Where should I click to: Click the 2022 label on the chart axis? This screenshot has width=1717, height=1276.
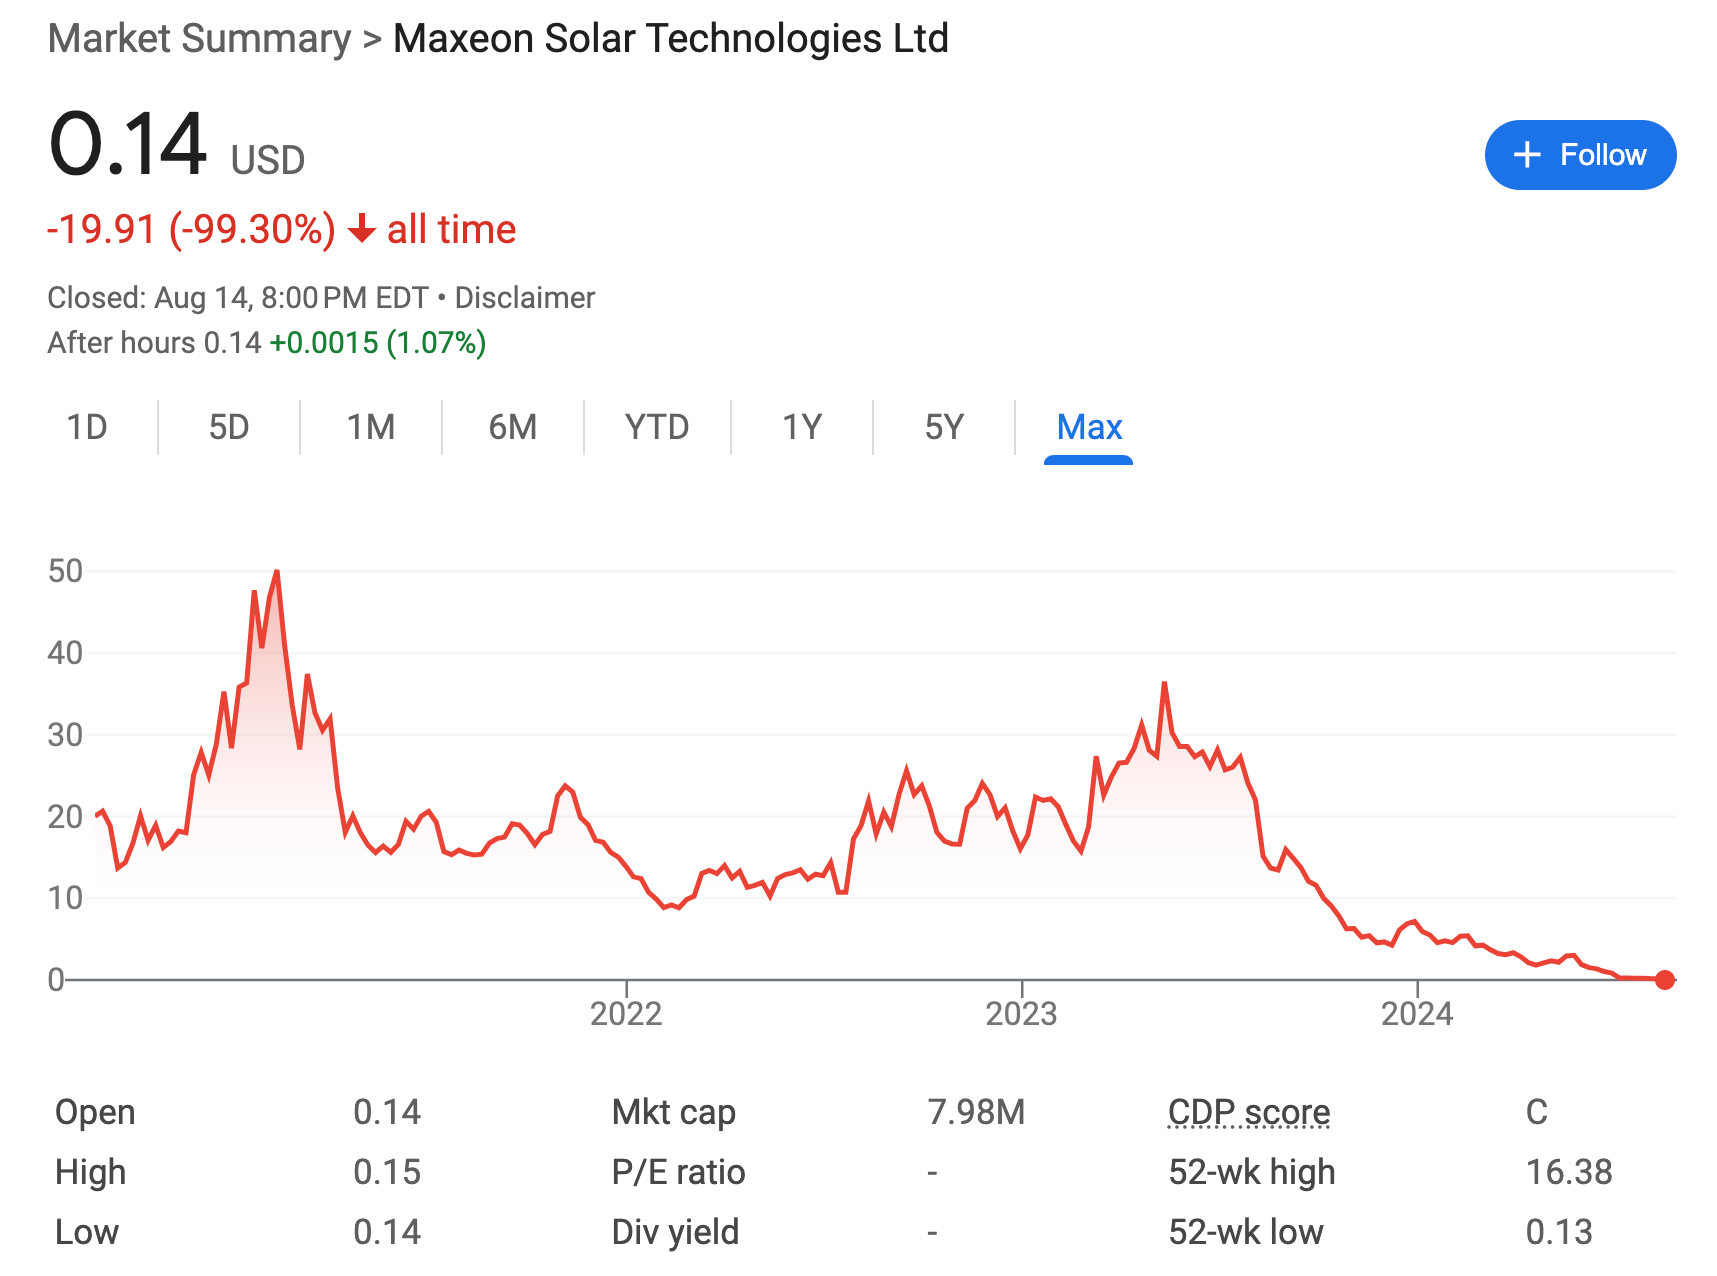(x=627, y=1013)
